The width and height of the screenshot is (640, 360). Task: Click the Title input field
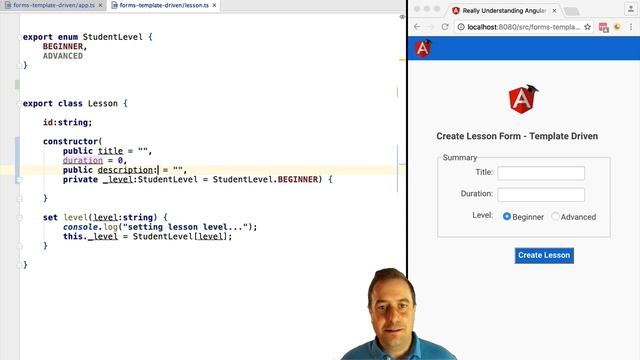[541, 173]
